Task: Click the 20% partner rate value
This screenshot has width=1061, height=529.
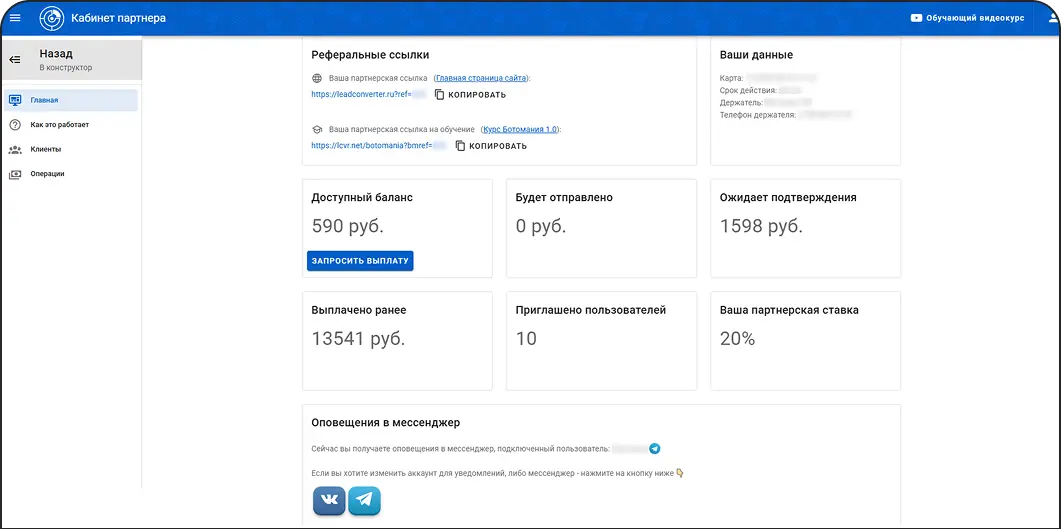Action: coord(738,338)
